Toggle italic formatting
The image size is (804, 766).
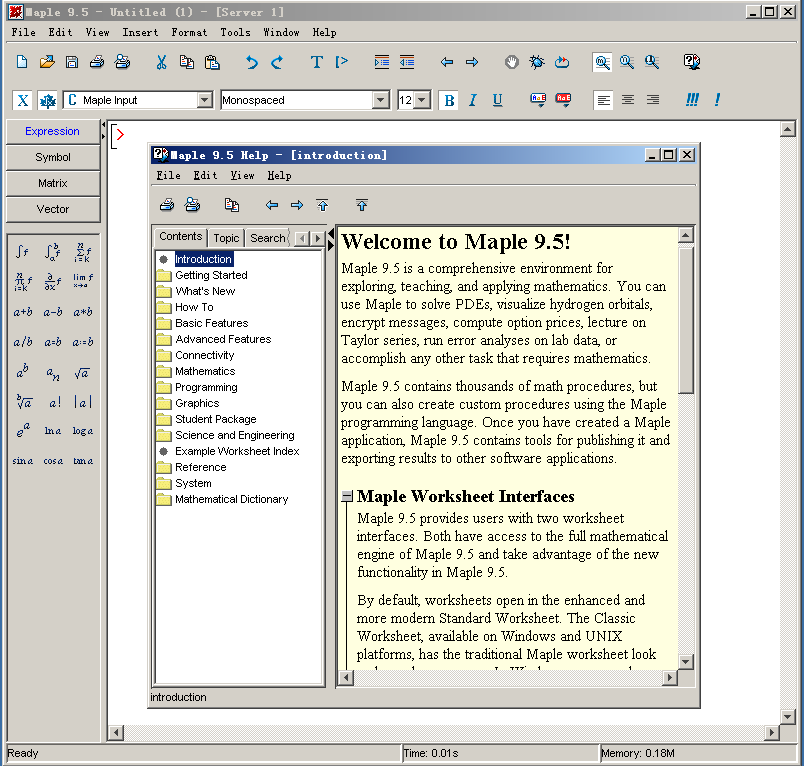coord(473,100)
